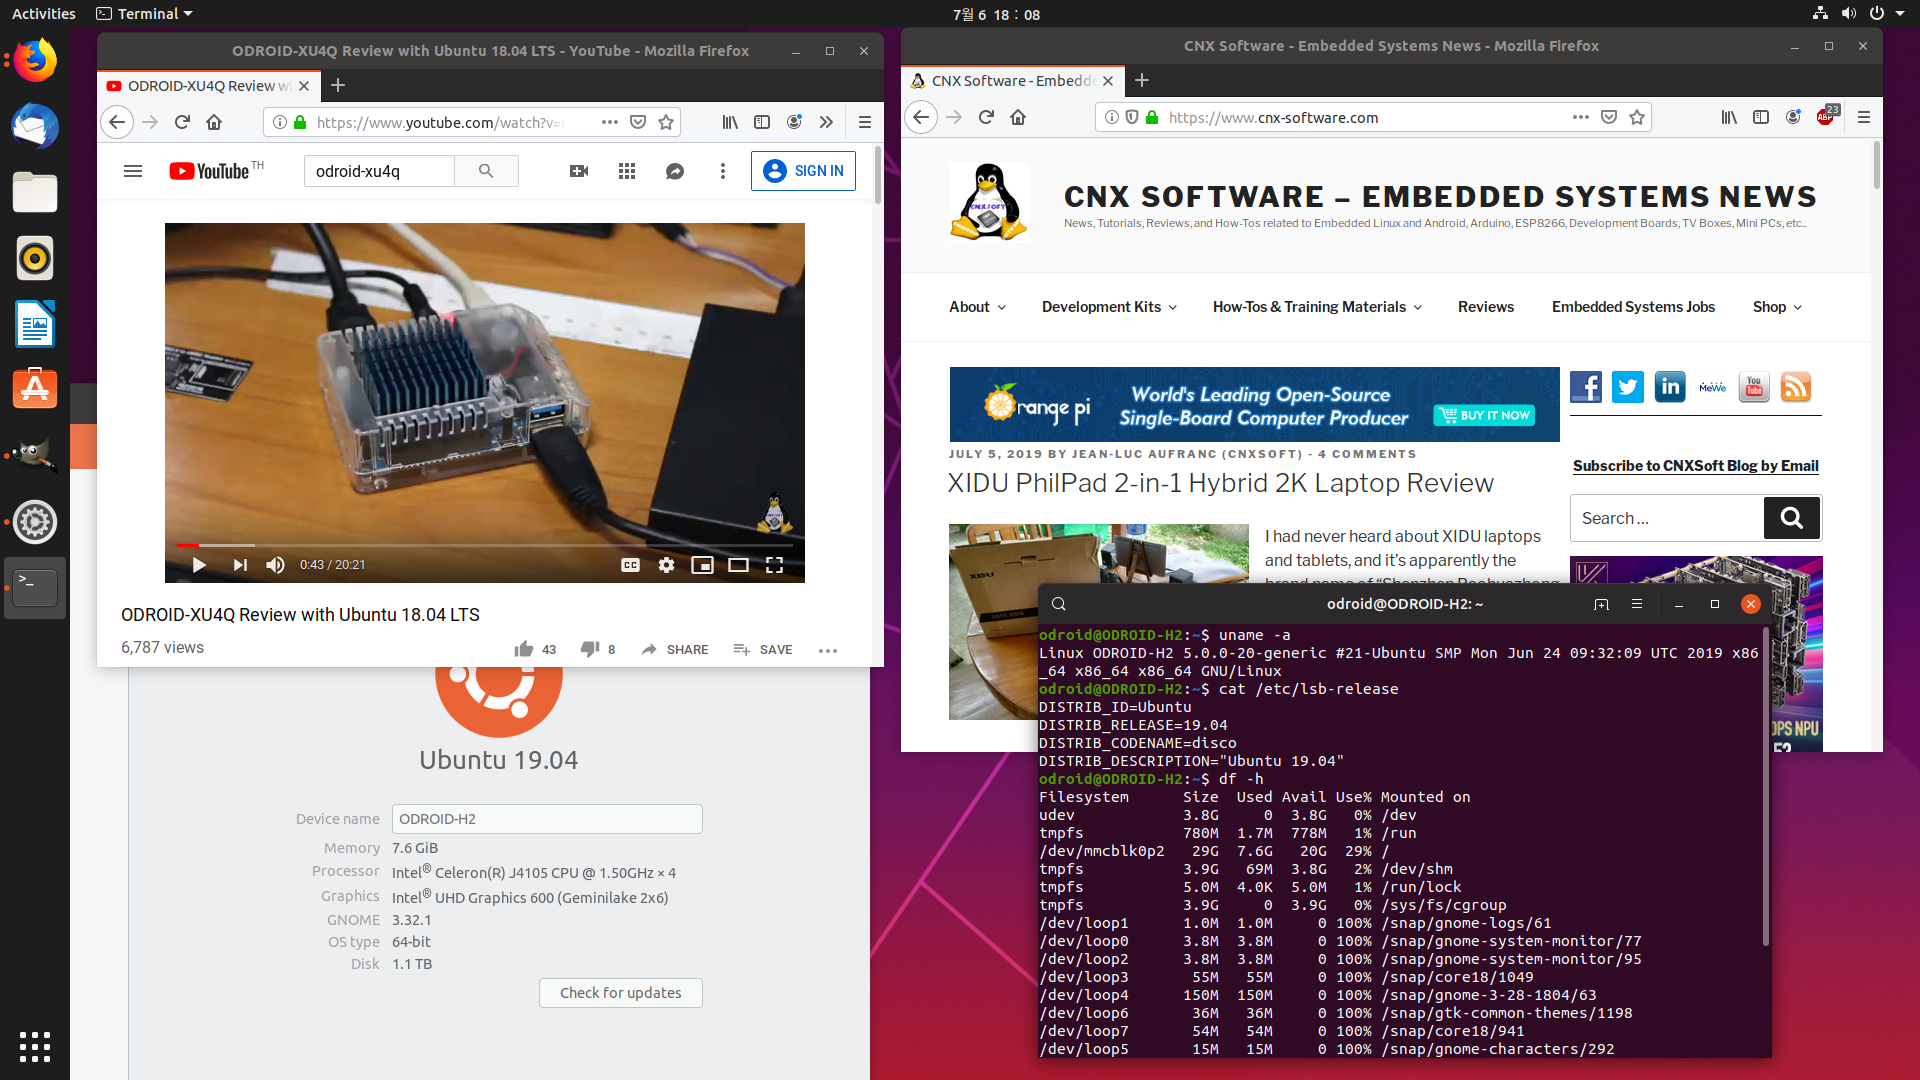
Task: Open Files manager in the dock
Action: click(x=35, y=193)
